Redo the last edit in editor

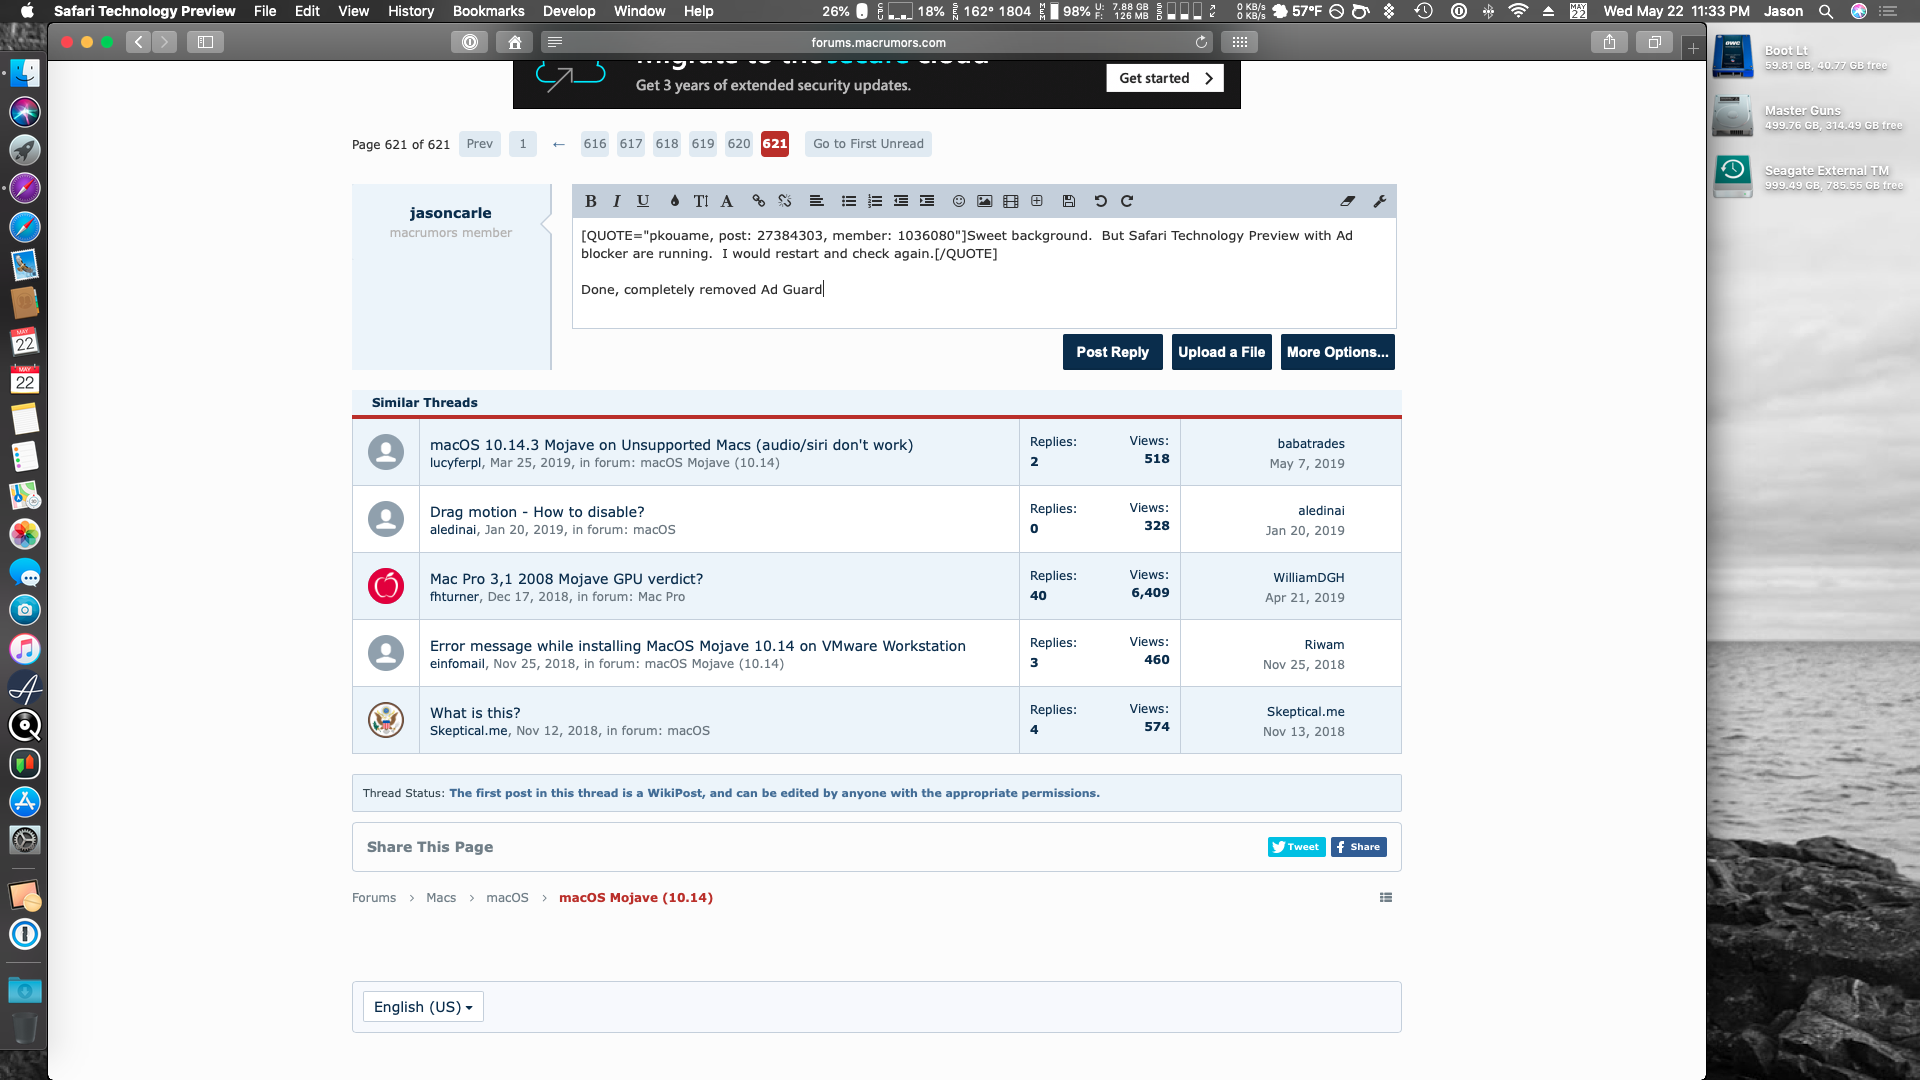coord(1127,201)
